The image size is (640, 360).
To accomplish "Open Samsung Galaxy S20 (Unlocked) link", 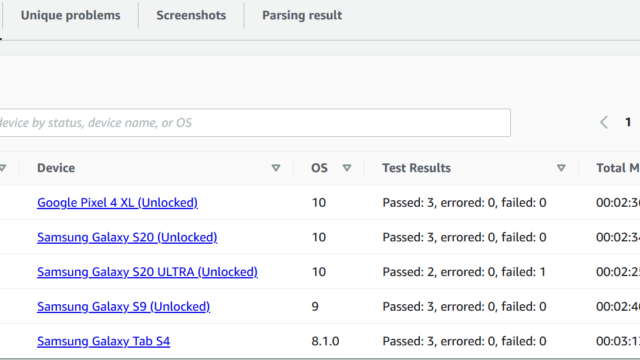I will point(127,237).
